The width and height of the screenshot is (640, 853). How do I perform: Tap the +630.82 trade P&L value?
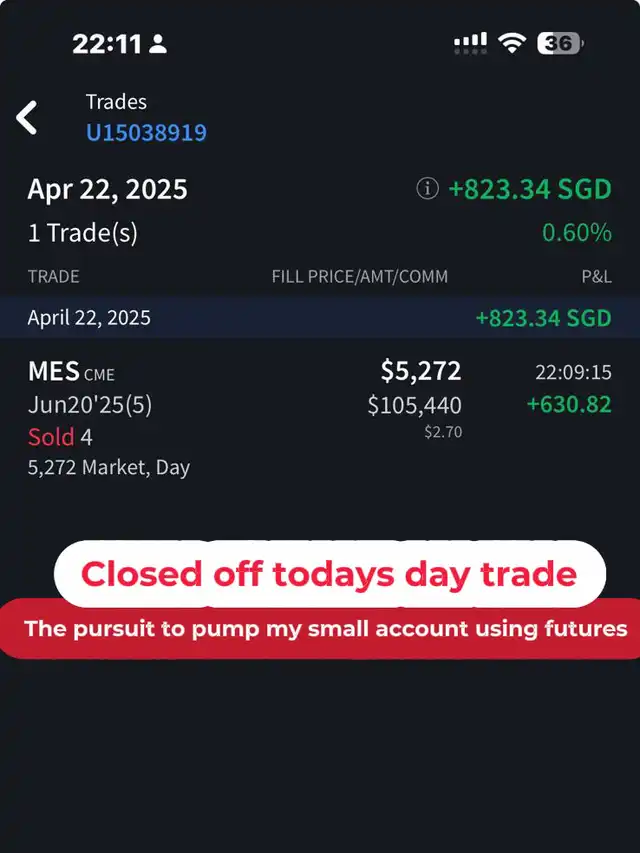pos(569,404)
